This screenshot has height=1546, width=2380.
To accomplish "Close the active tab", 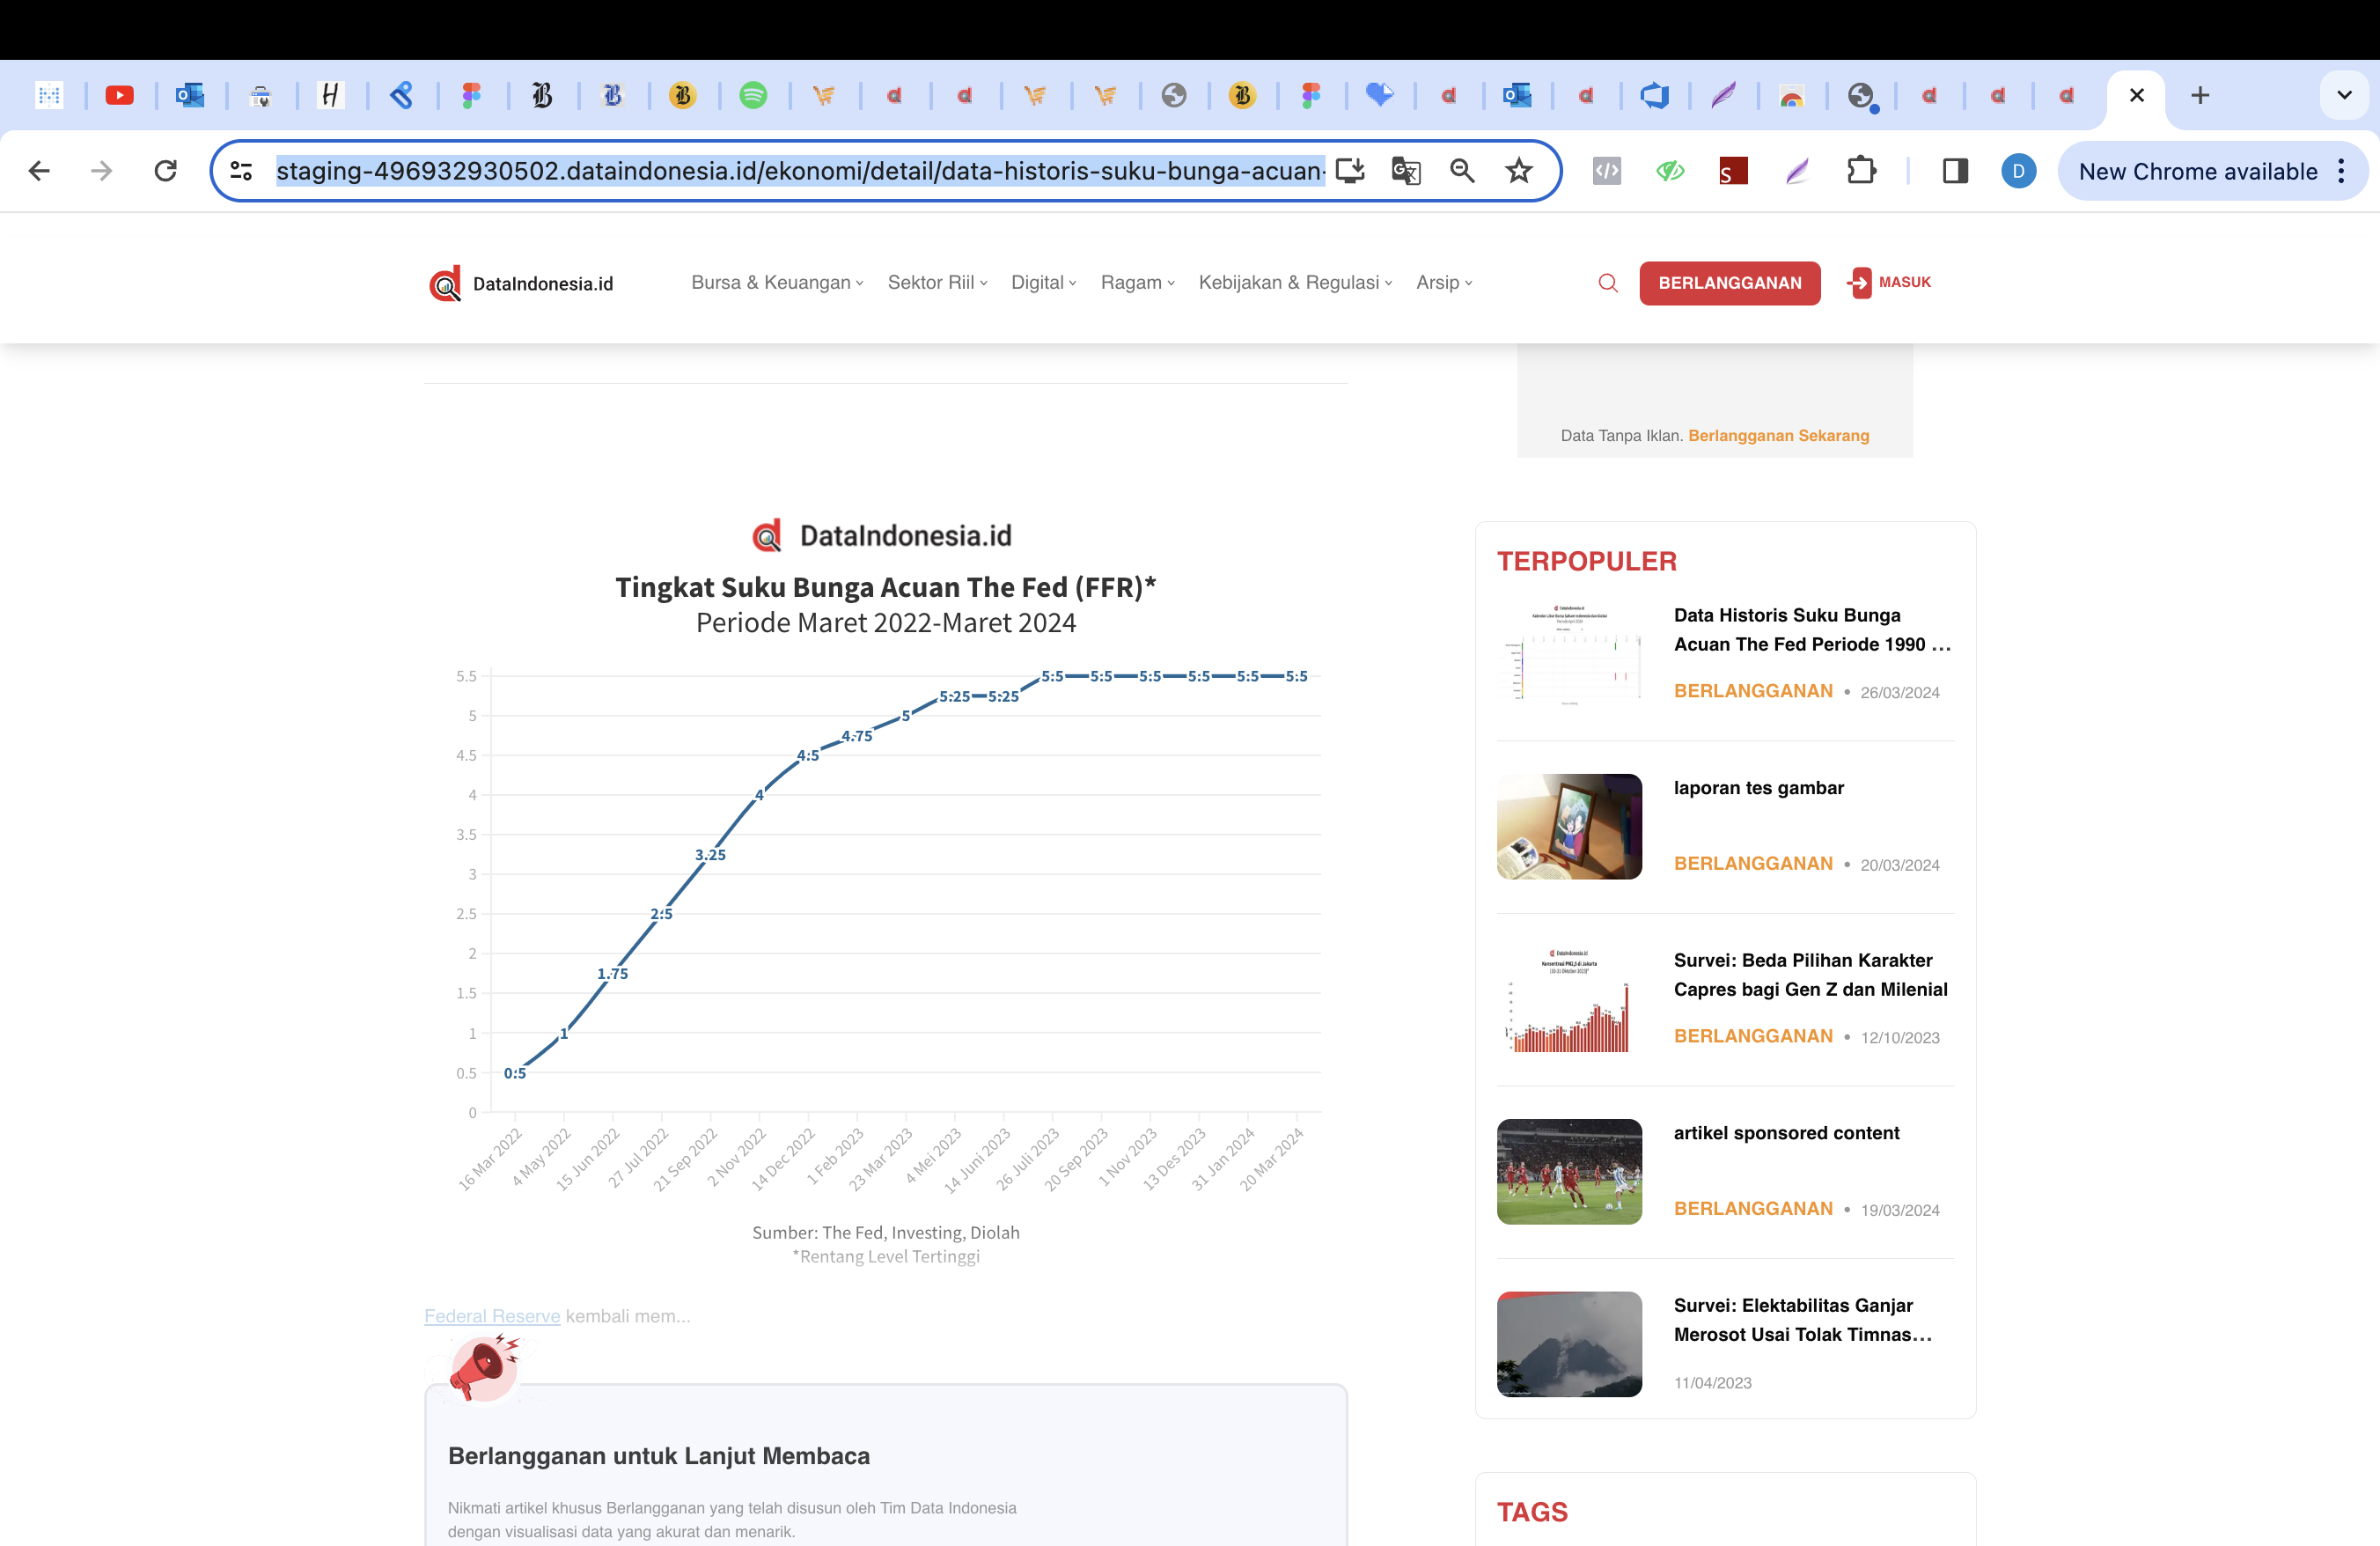I will (2137, 95).
